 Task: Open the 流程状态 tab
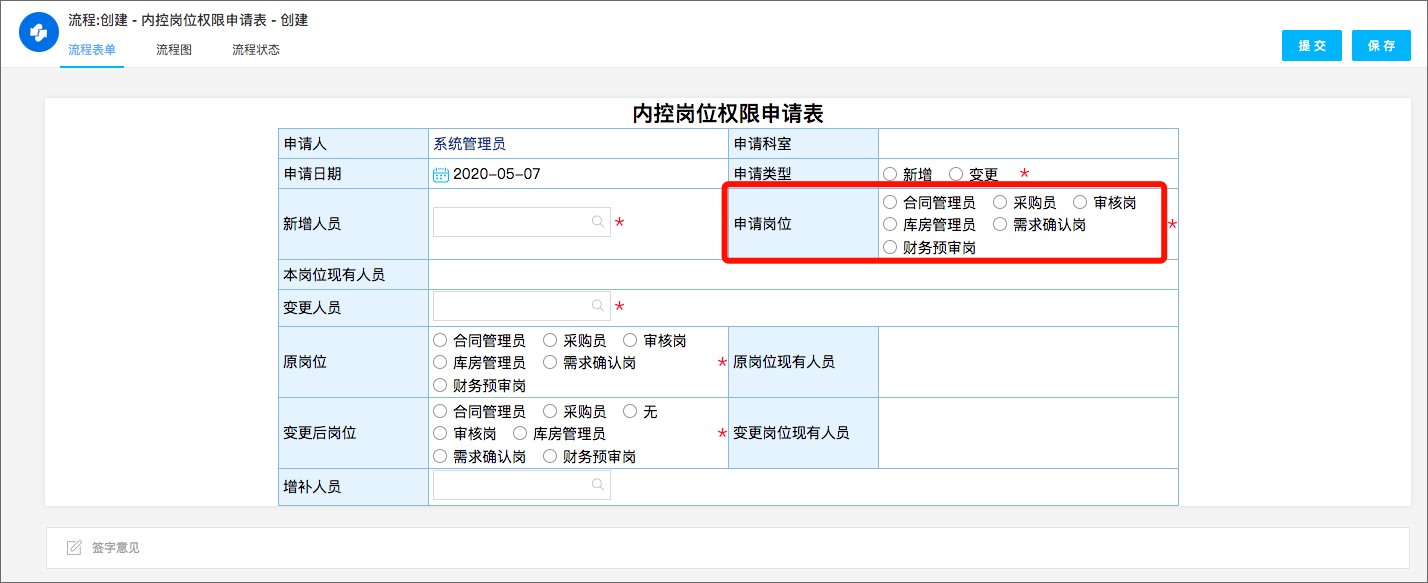(256, 49)
